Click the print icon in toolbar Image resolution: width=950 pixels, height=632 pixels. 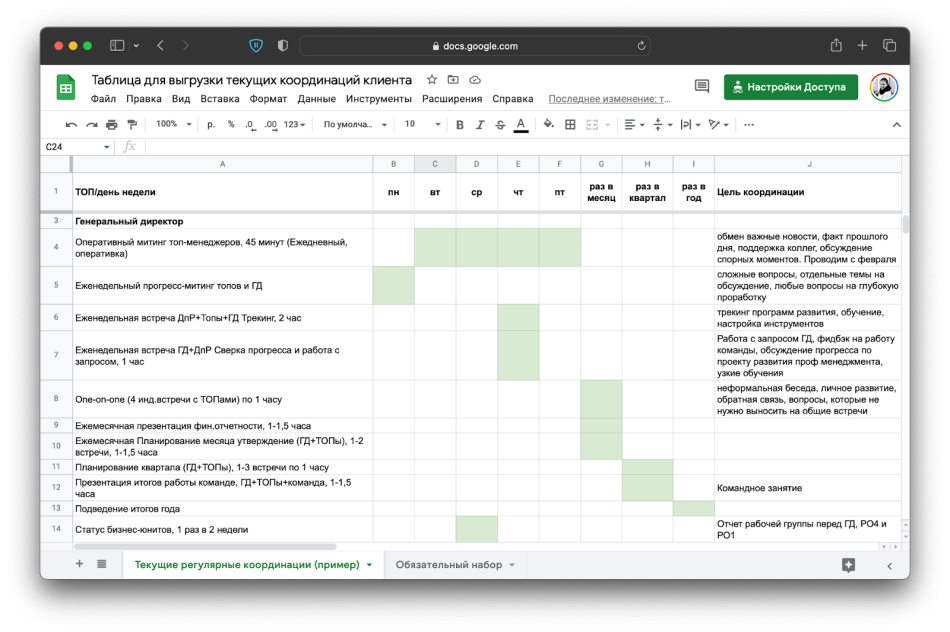(x=111, y=125)
